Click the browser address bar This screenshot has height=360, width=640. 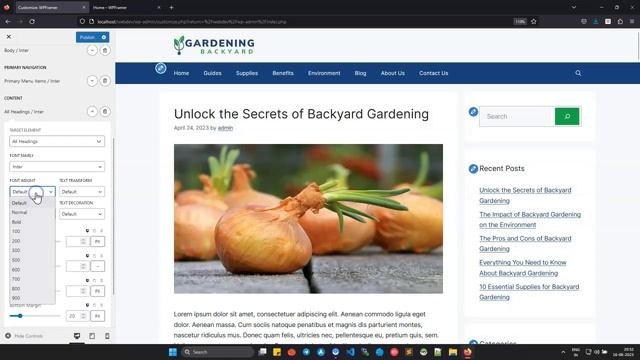pyautogui.click(x=302, y=22)
